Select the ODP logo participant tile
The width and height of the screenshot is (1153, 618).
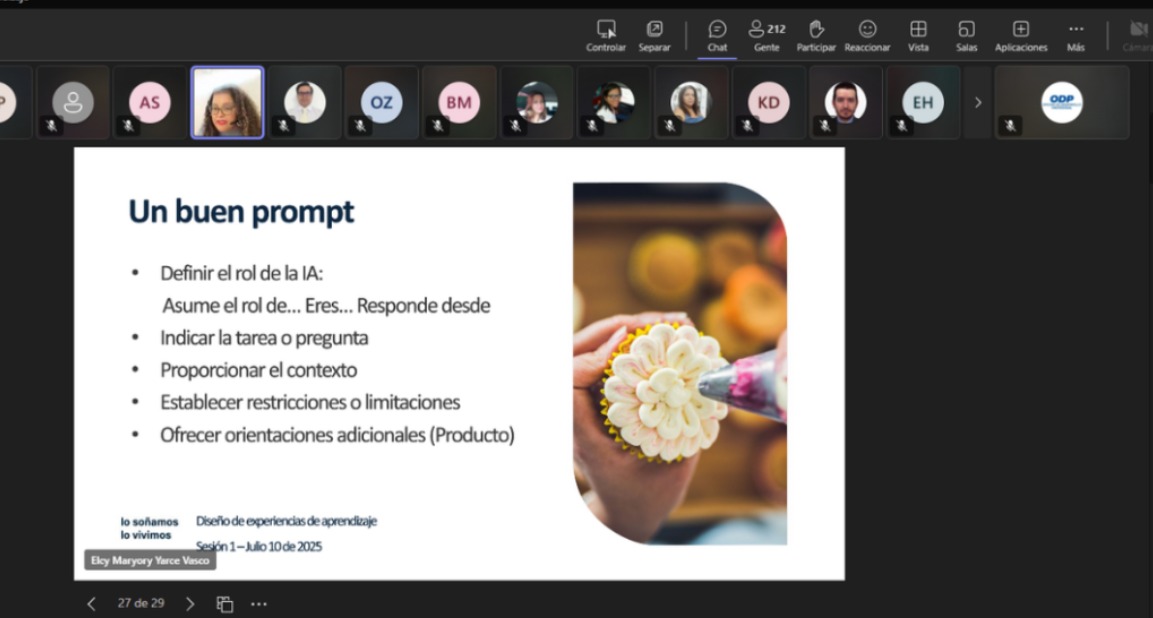1062,102
